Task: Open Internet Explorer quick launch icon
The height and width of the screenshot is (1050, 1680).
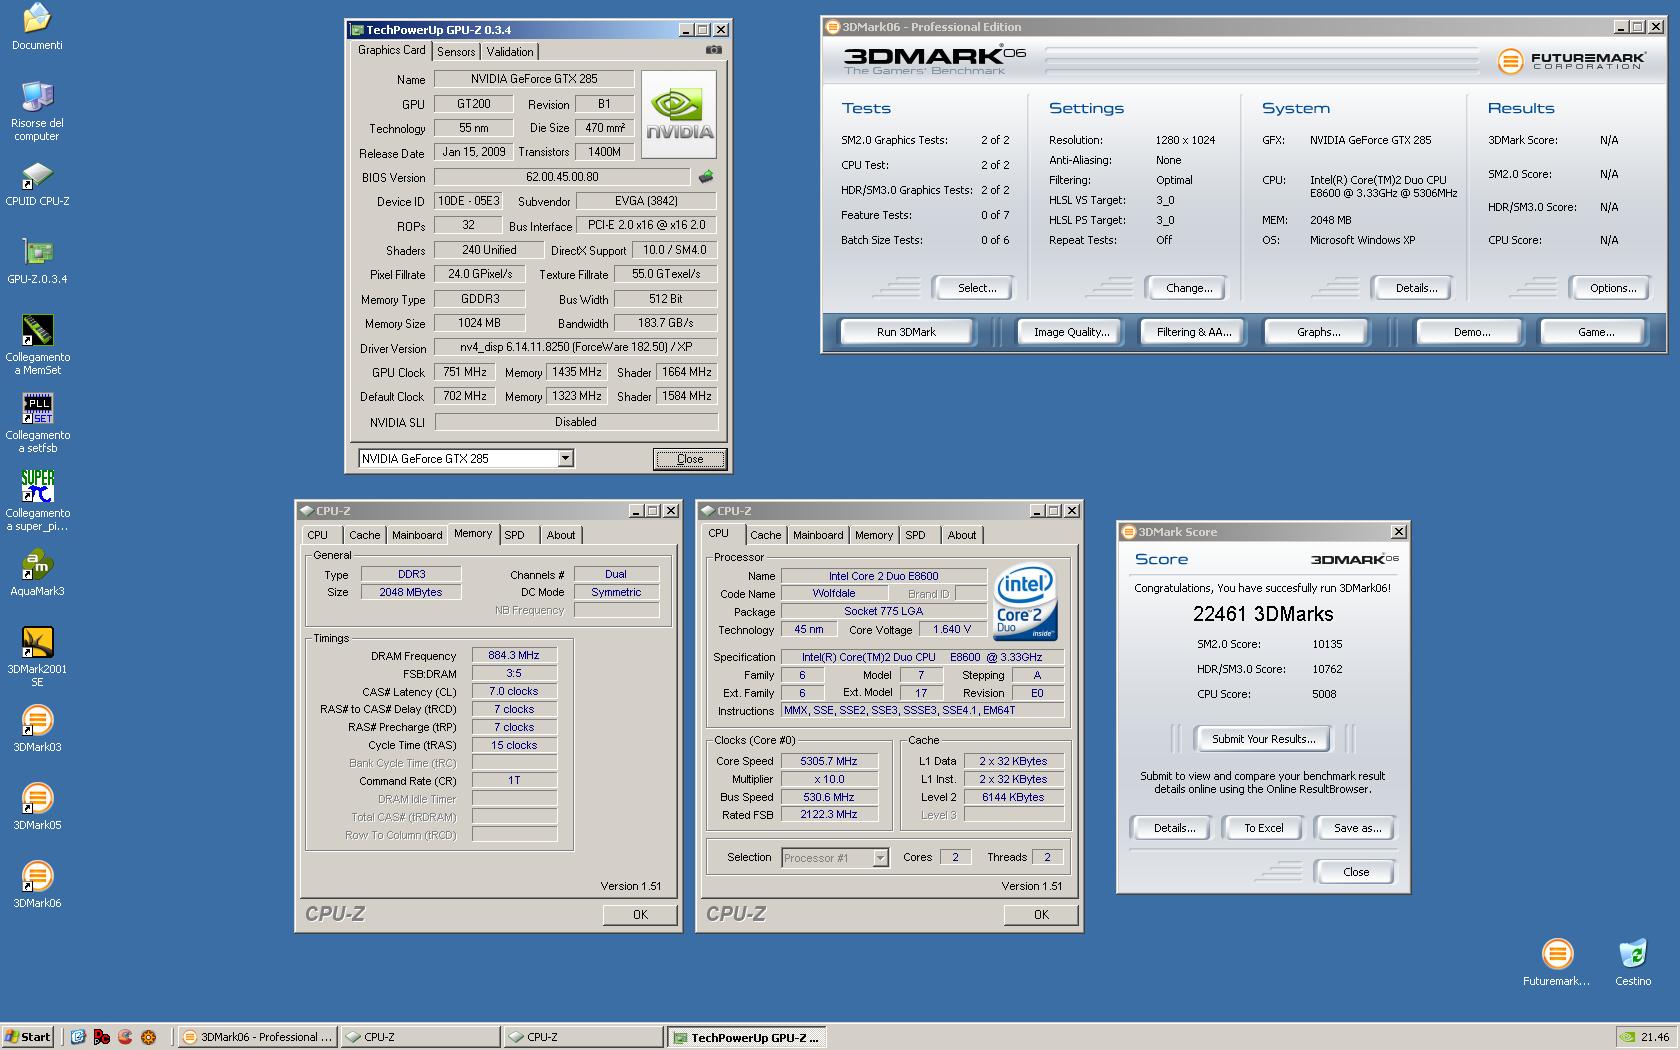Action: (x=78, y=1037)
